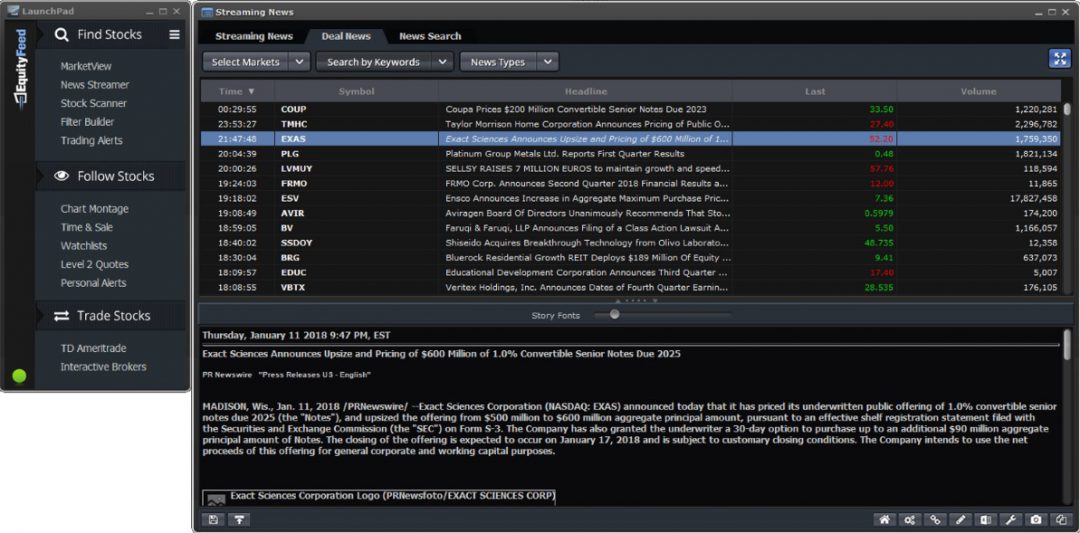Screen dimensions: 1080x533
Task: Open the Select Markets dropdown arrow
Action: pos(299,62)
